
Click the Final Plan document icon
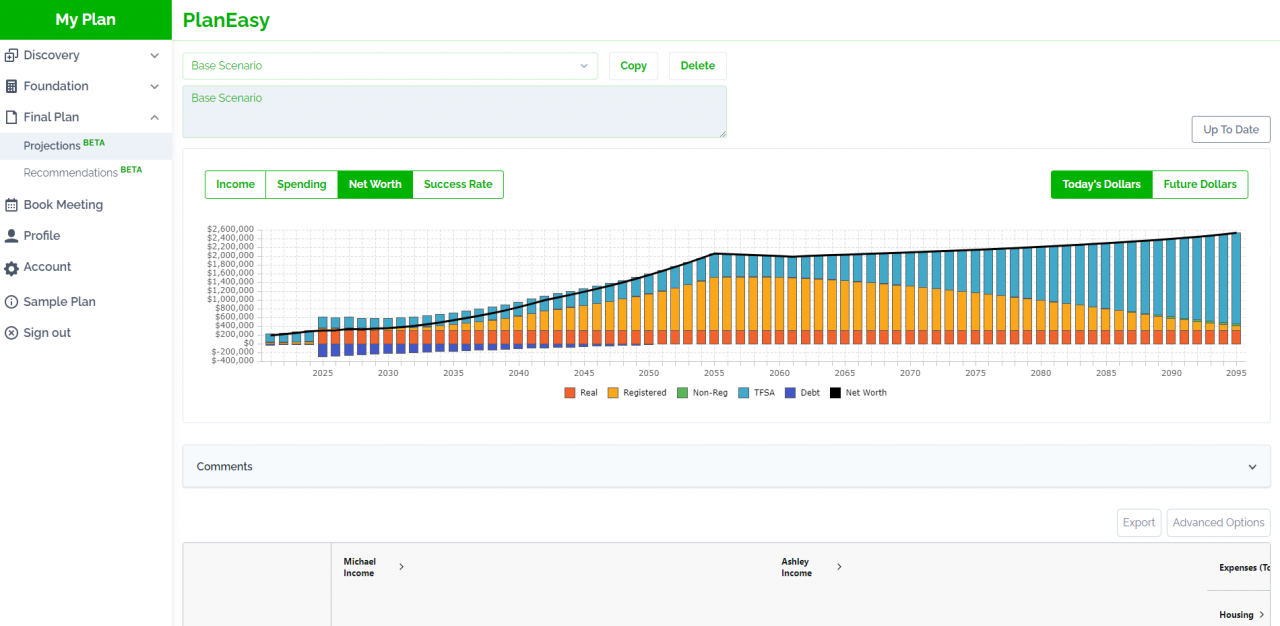12,117
